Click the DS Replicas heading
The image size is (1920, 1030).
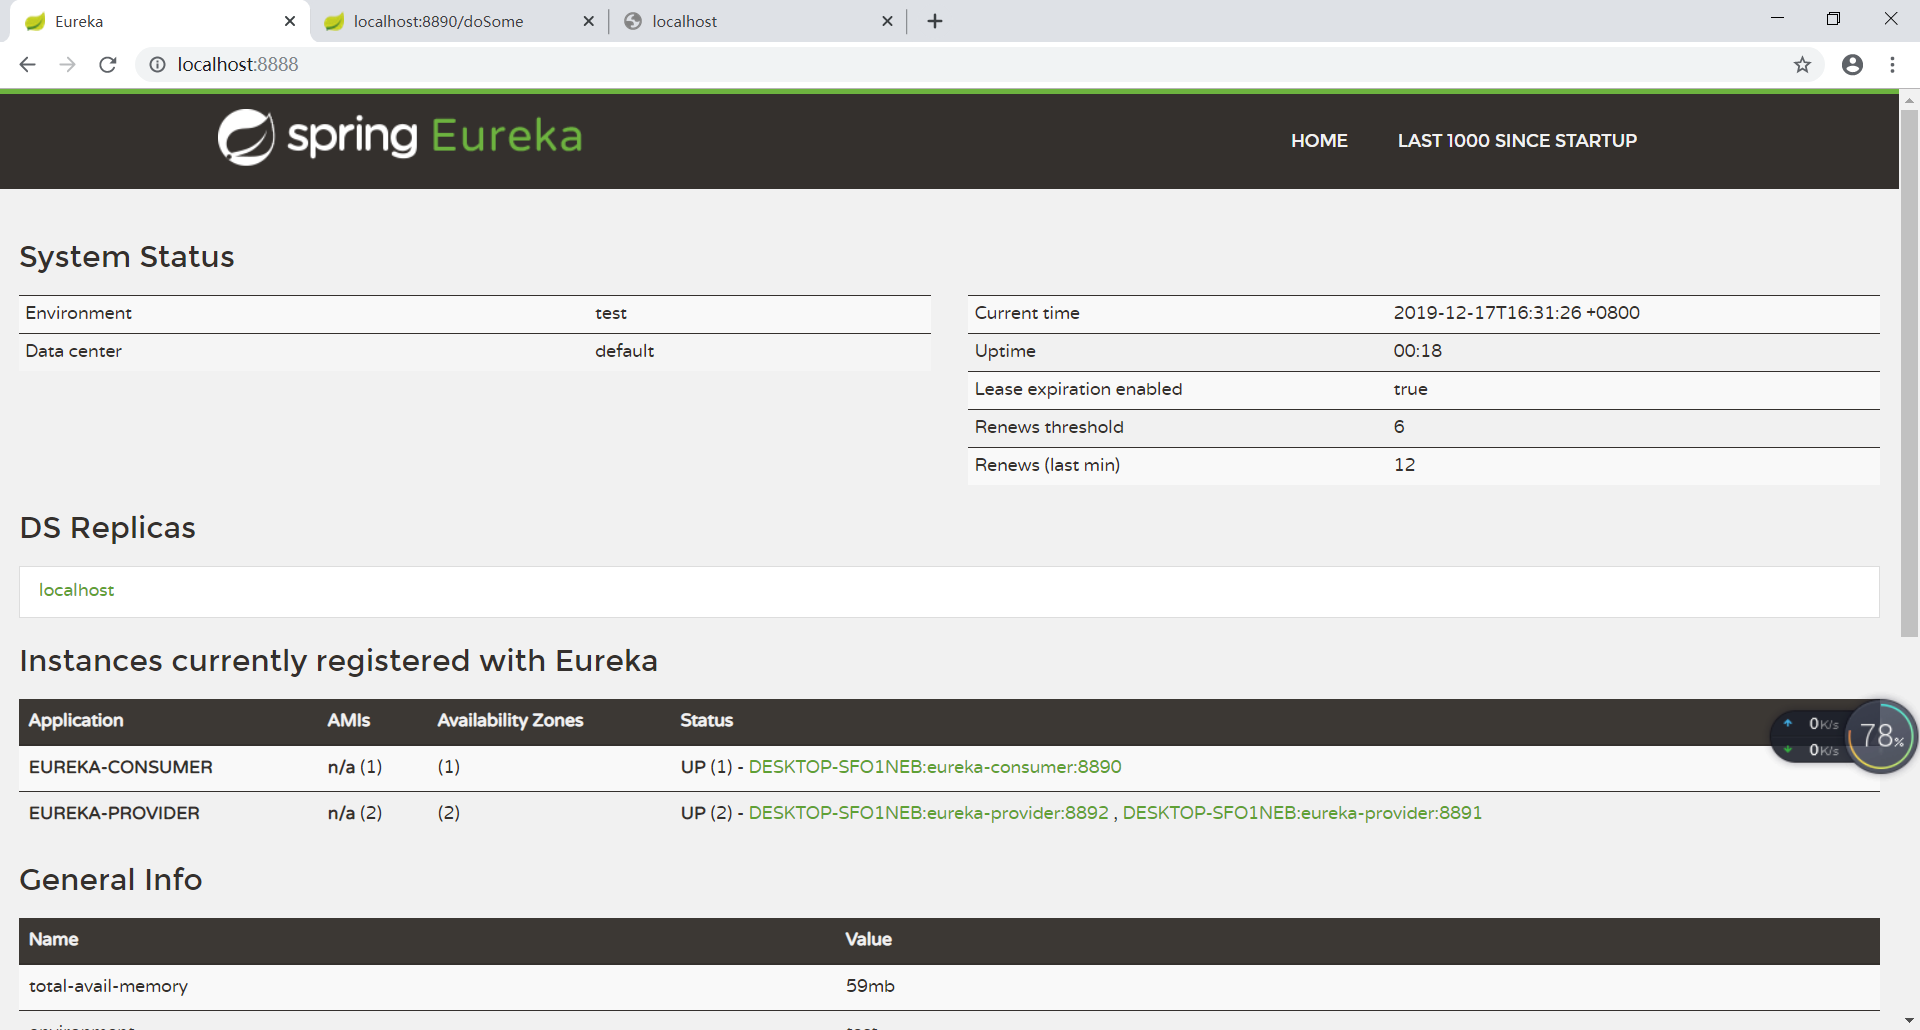pos(107,528)
